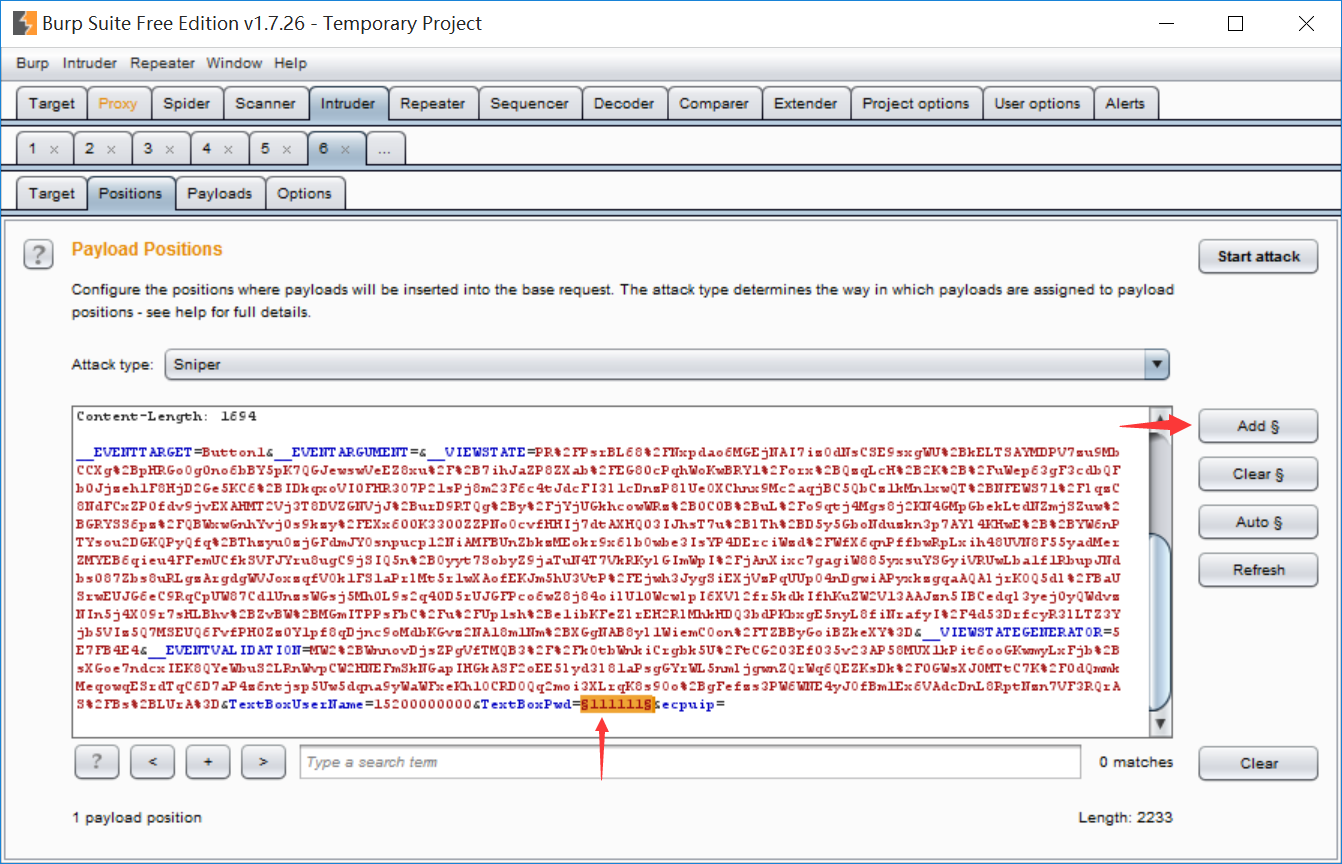Switch to the main Target tab
This screenshot has width=1342, height=864.
52,104
